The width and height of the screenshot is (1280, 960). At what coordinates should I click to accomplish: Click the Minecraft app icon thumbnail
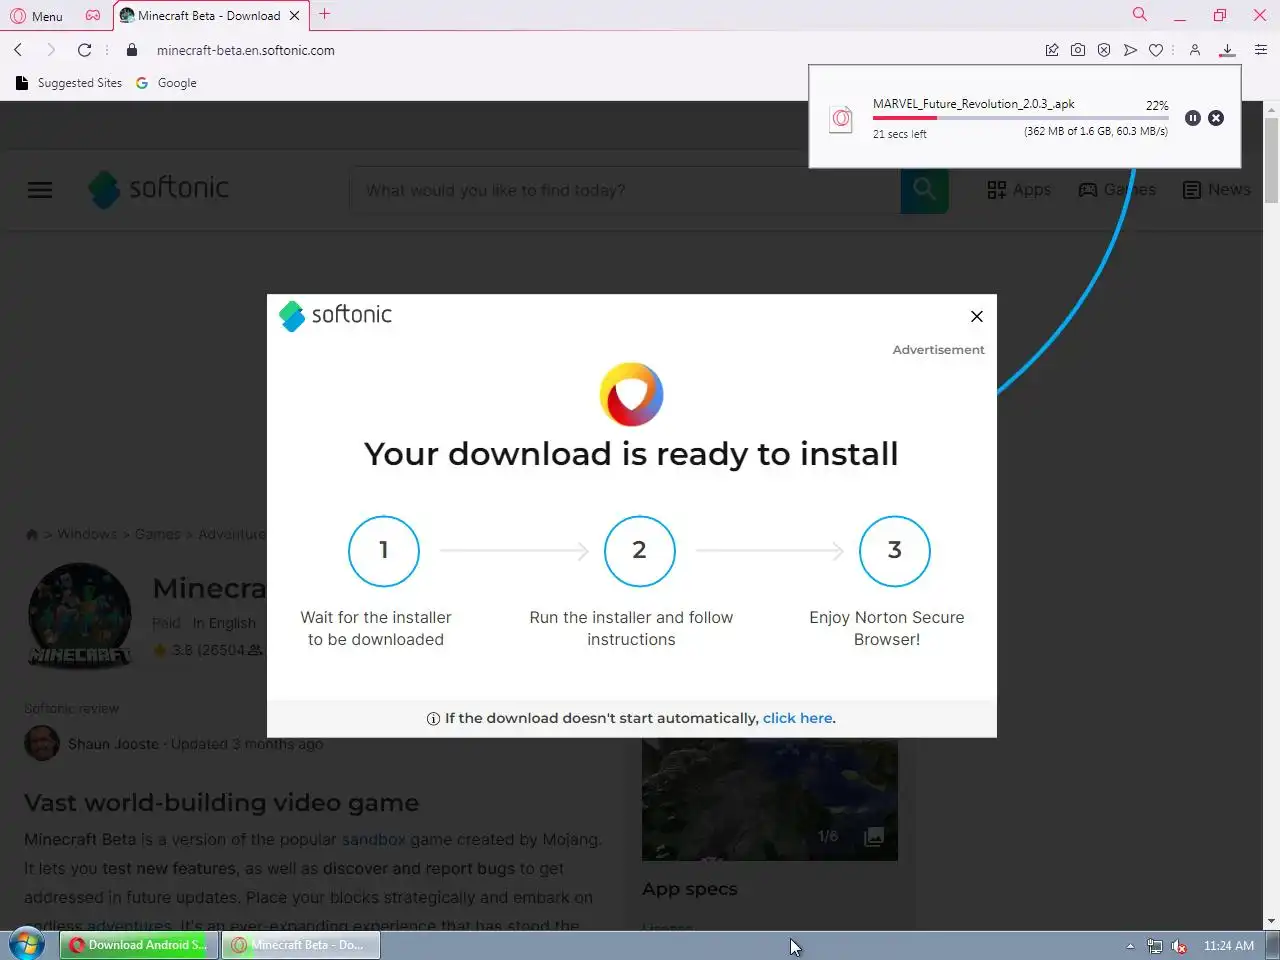point(79,615)
